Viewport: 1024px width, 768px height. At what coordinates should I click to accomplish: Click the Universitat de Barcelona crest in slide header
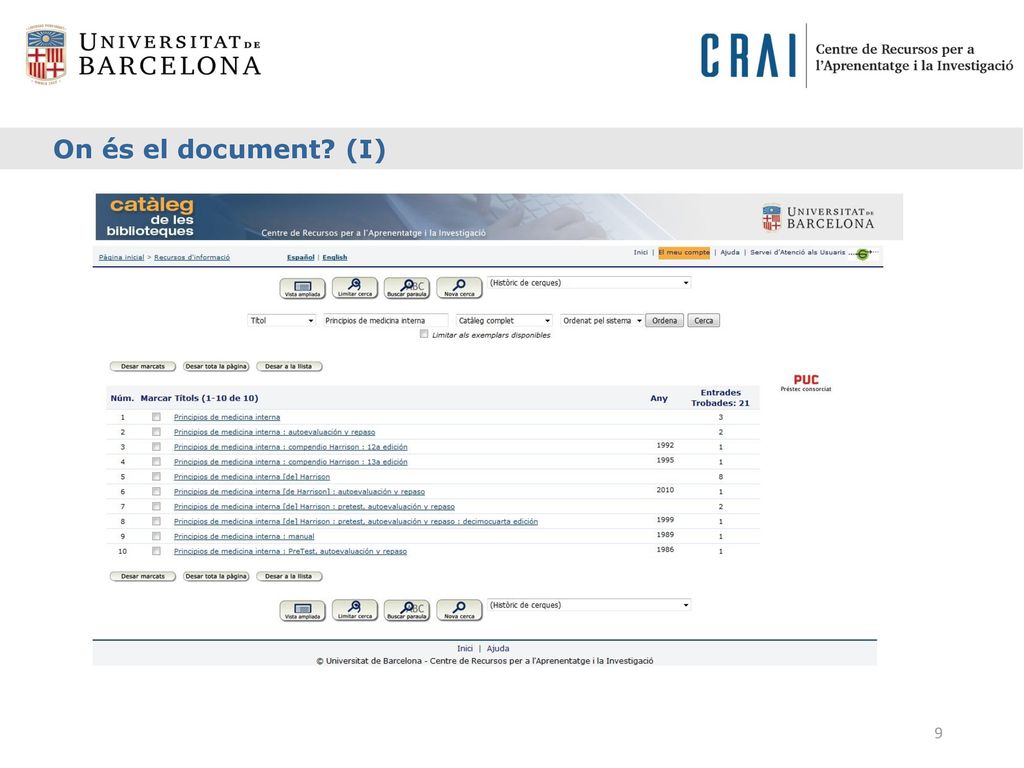tap(46, 54)
